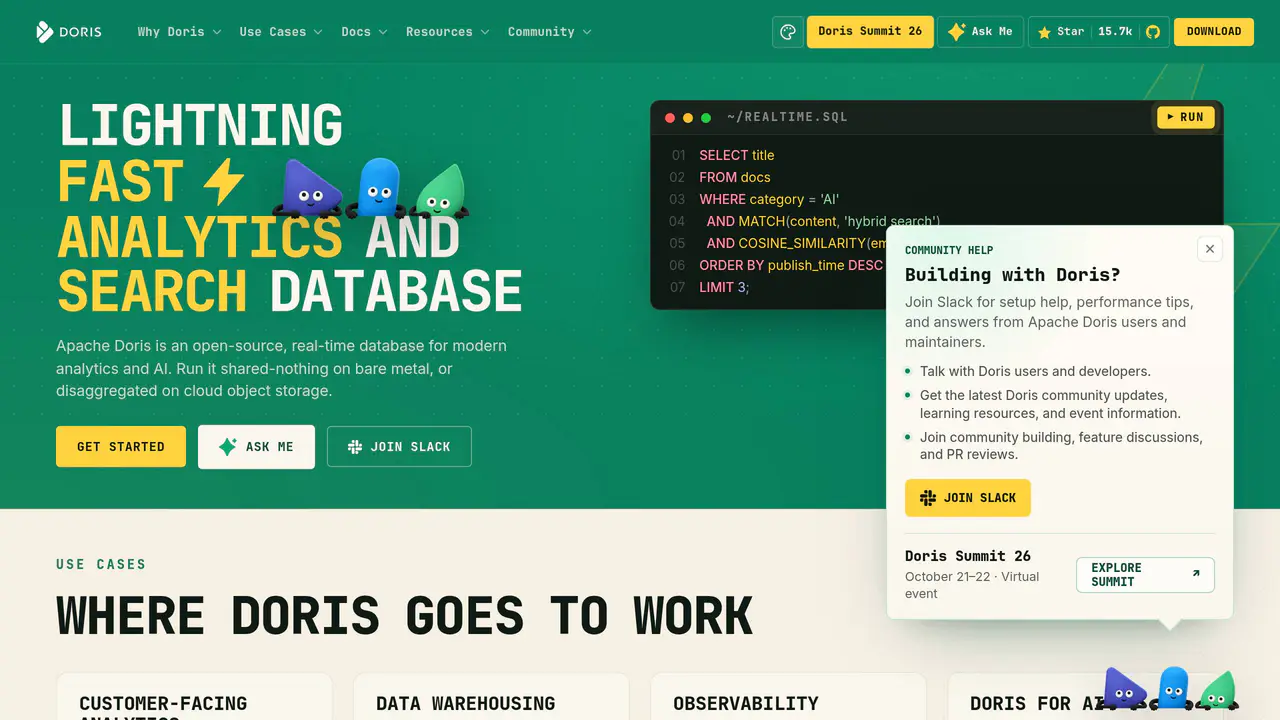Viewport: 1280px width, 720px height.
Task: Click the Download button
Action: 1214,32
